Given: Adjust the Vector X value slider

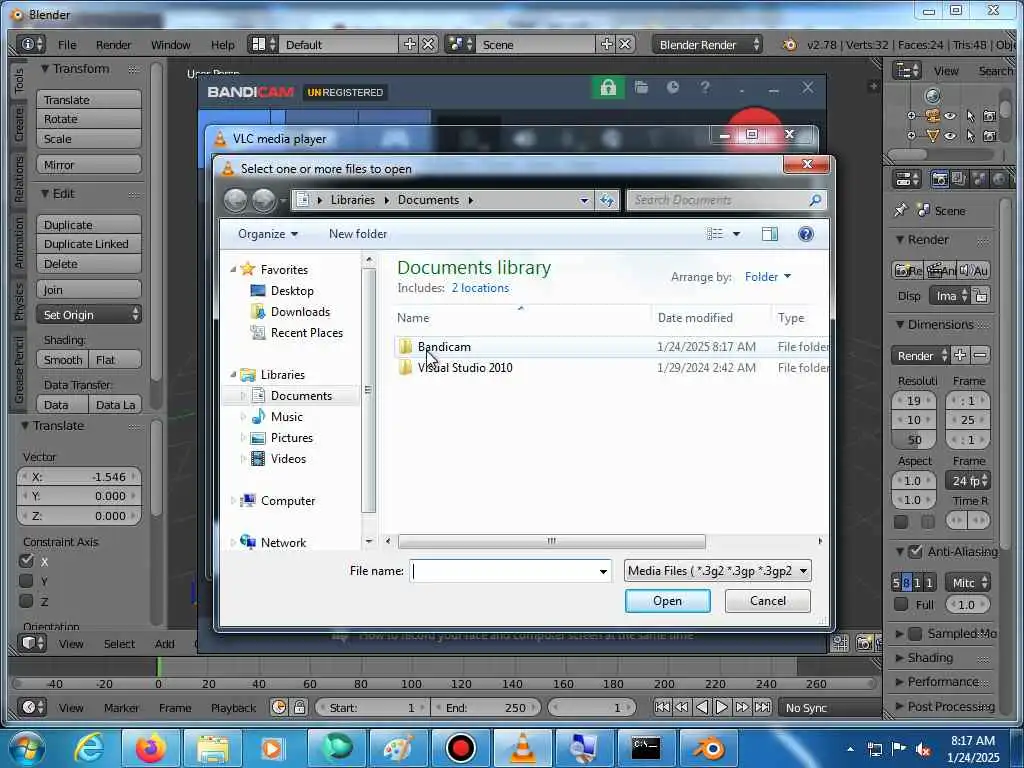Looking at the screenshot, I should pyautogui.click(x=79, y=477).
